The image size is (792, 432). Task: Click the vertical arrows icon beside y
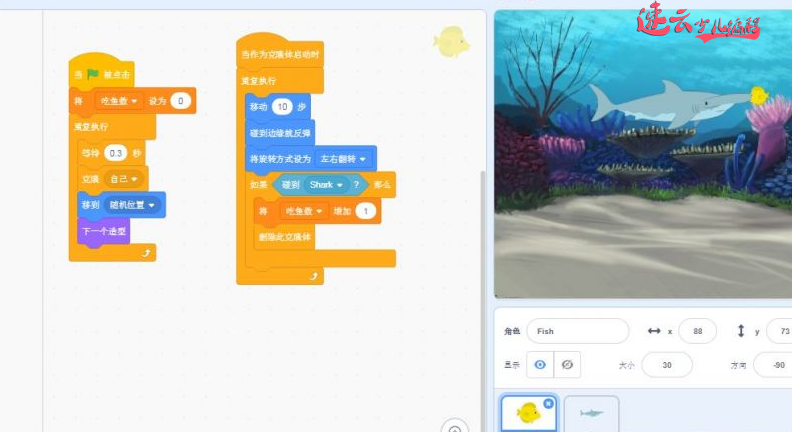pyautogui.click(x=741, y=331)
